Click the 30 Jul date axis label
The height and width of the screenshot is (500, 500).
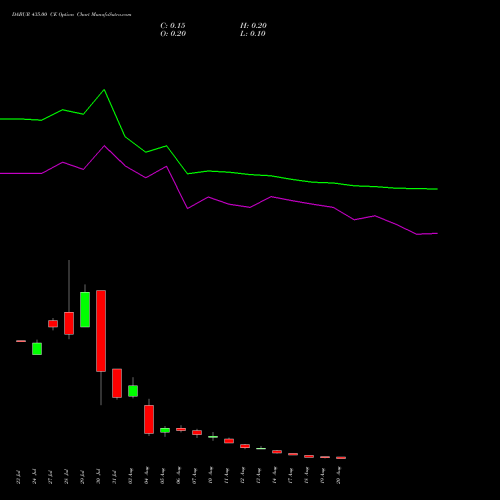98,477
